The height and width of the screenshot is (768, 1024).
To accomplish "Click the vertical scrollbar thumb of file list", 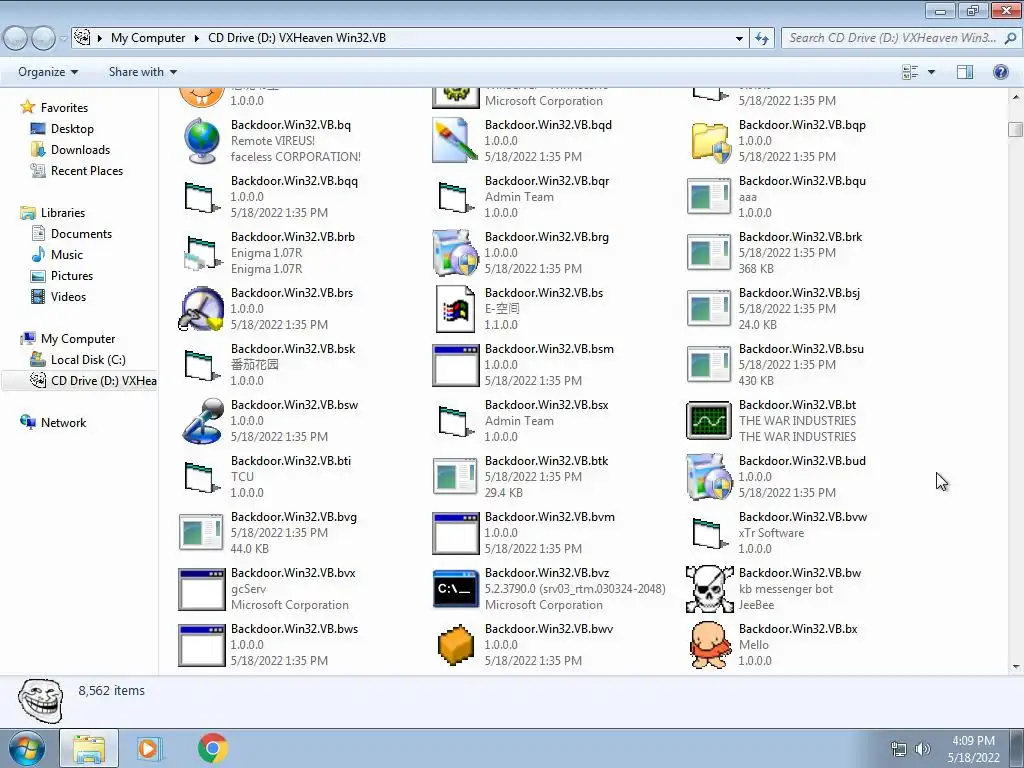I will [x=1015, y=129].
